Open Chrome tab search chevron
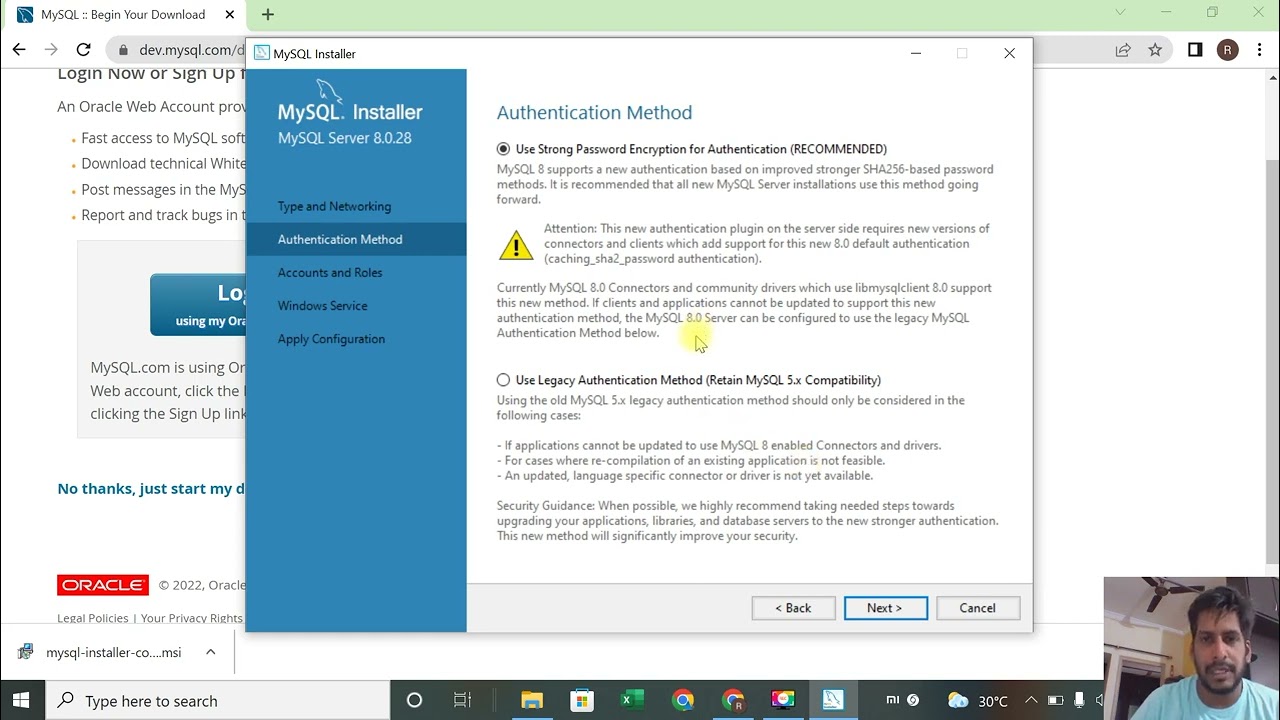This screenshot has width=1280, height=720. (x=1120, y=13)
